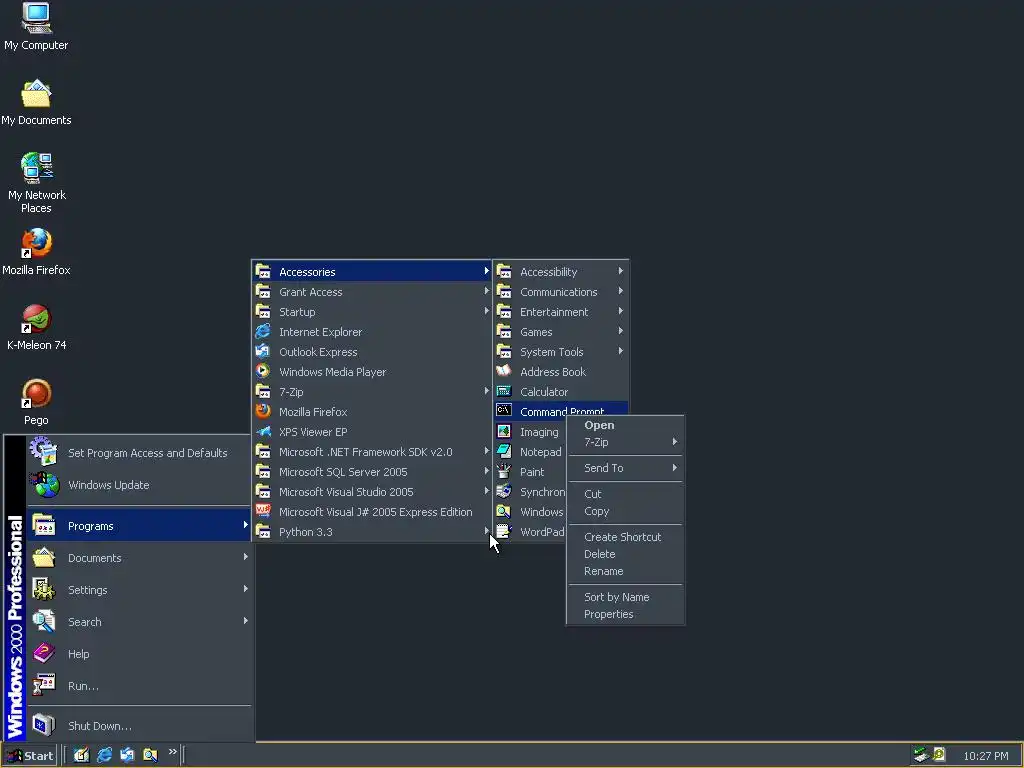Open Python 3.3 programs folder
This screenshot has width=1024, height=768.
[371, 532]
